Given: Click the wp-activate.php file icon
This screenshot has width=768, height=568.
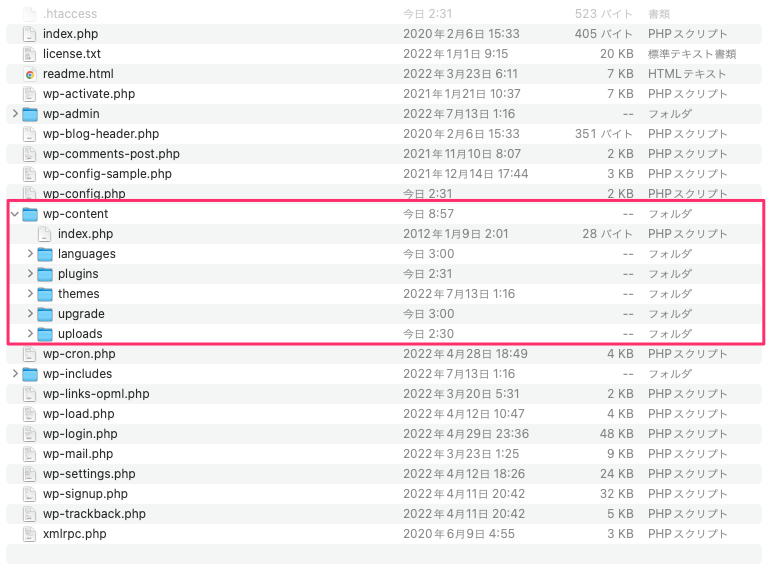Looking at the screenshot, I should 30,94.
